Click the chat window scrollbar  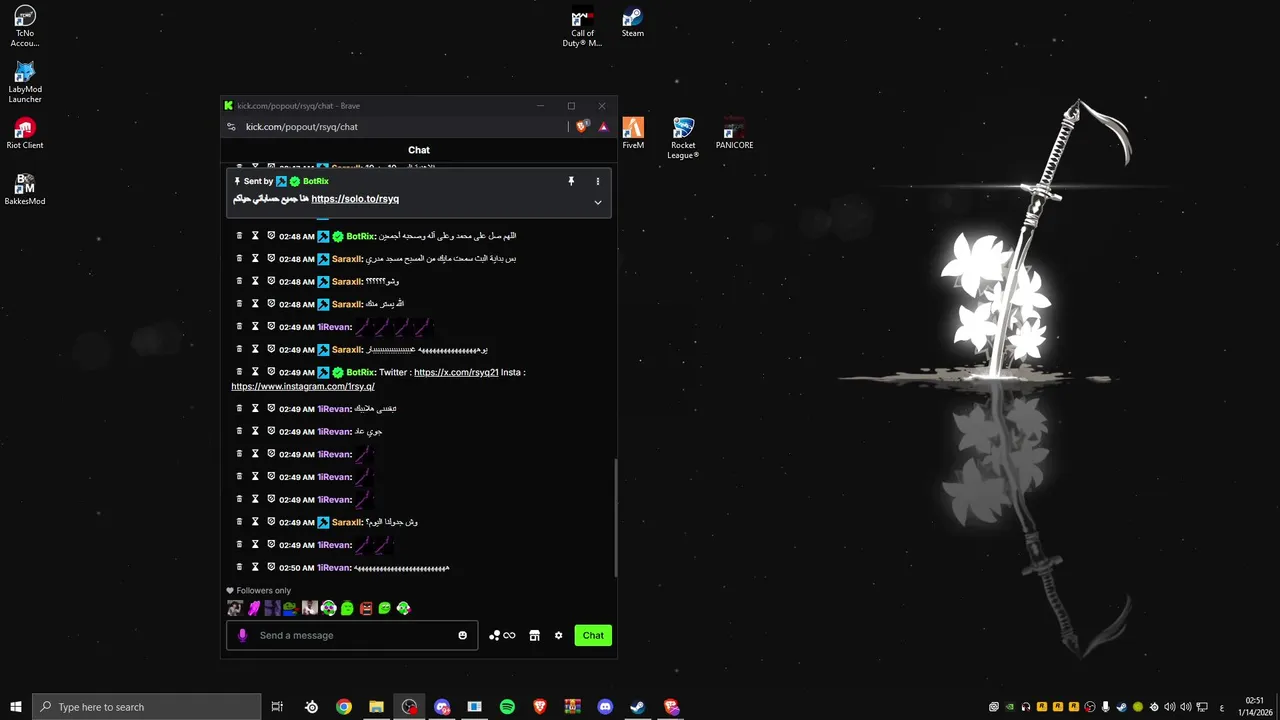pos(615,517)
